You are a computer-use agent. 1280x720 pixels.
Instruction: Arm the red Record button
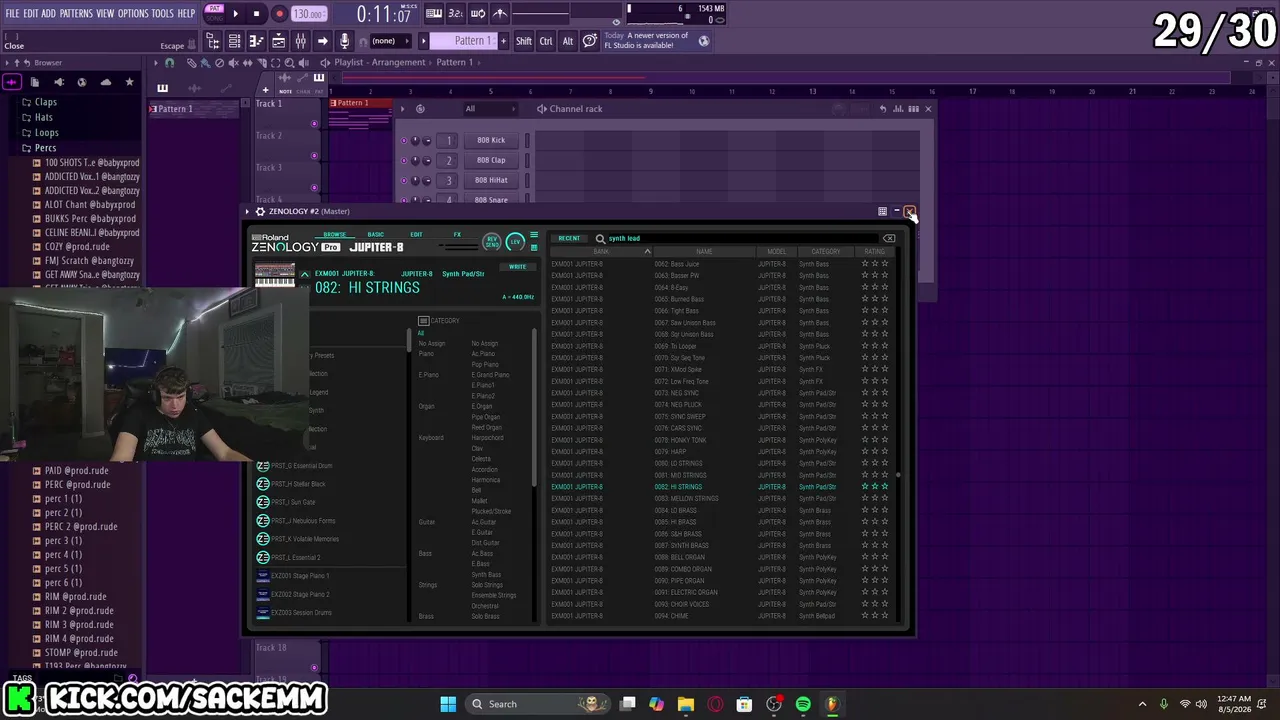279,14
